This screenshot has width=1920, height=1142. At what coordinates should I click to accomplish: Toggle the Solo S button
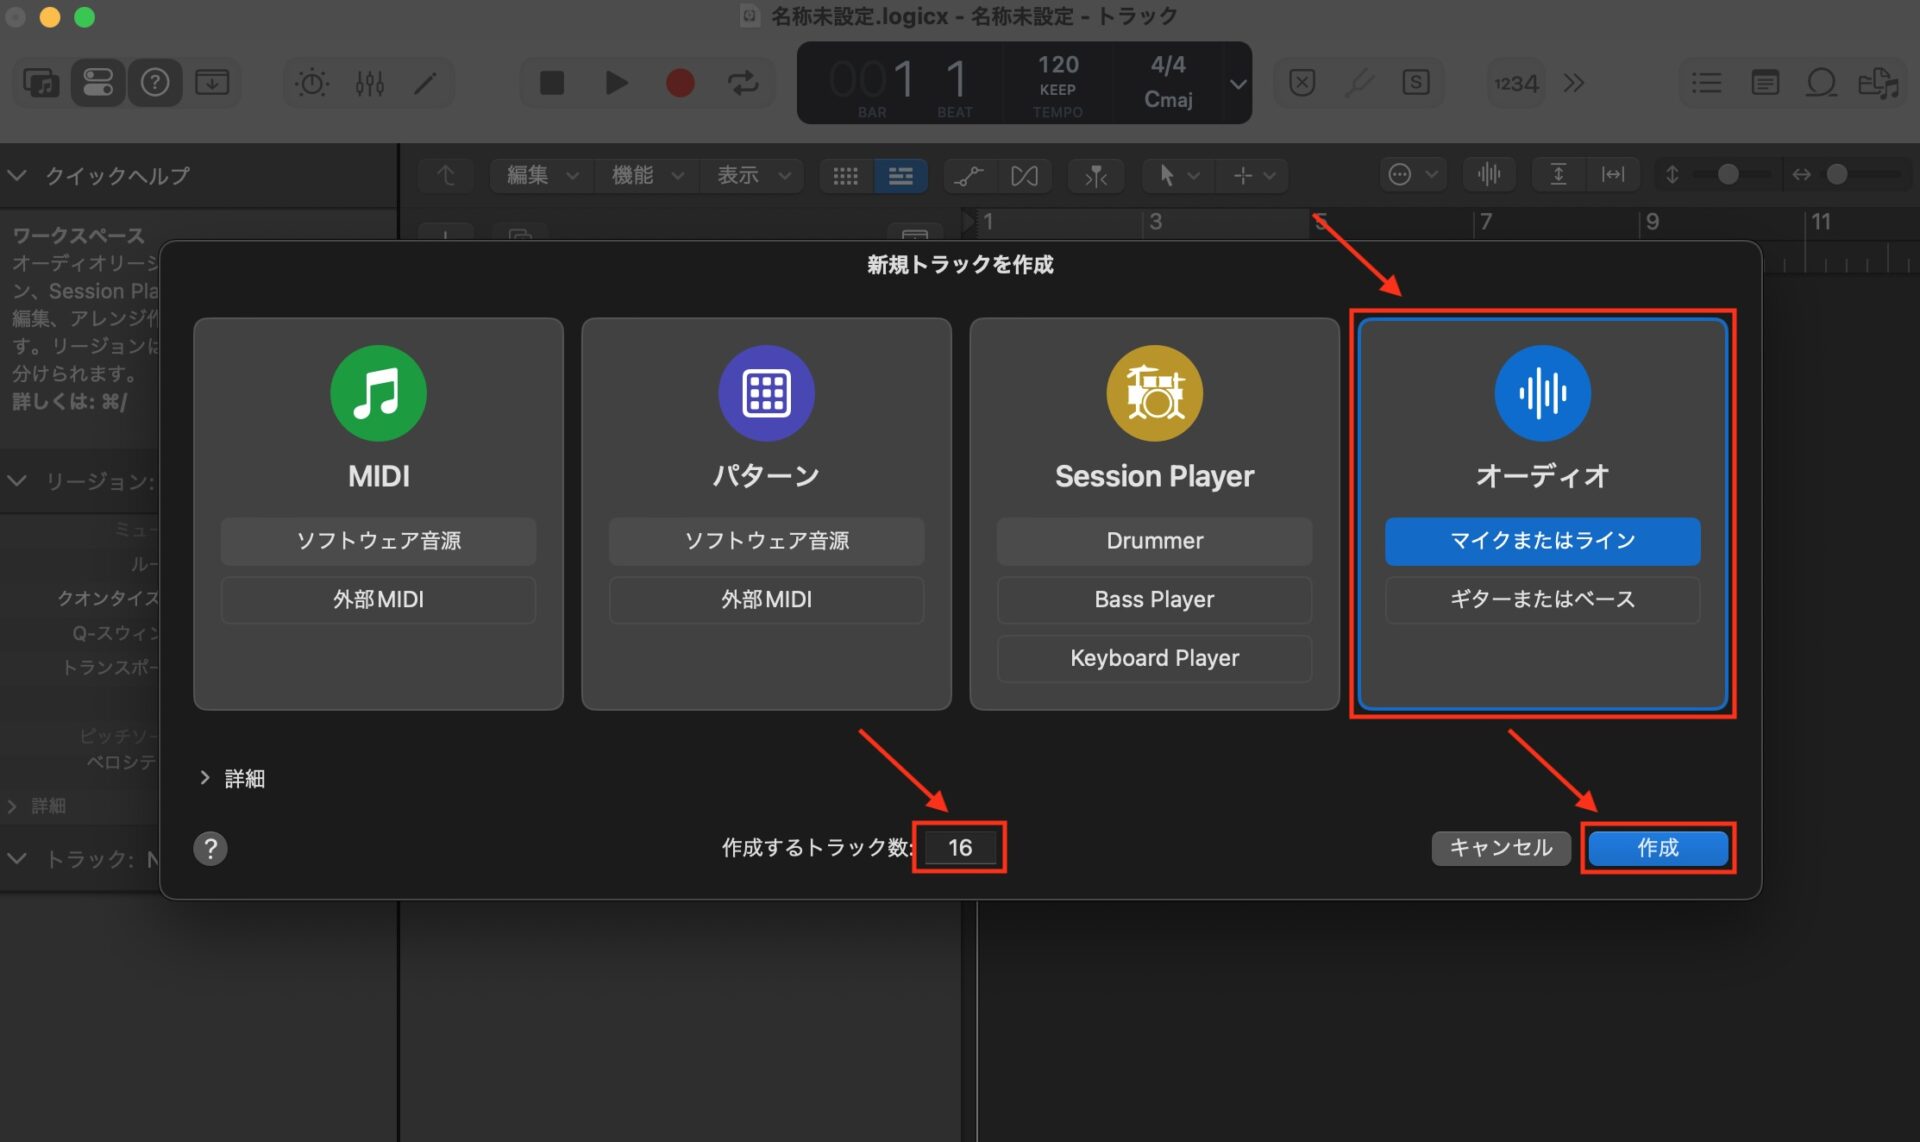[x=1416, y=83]
